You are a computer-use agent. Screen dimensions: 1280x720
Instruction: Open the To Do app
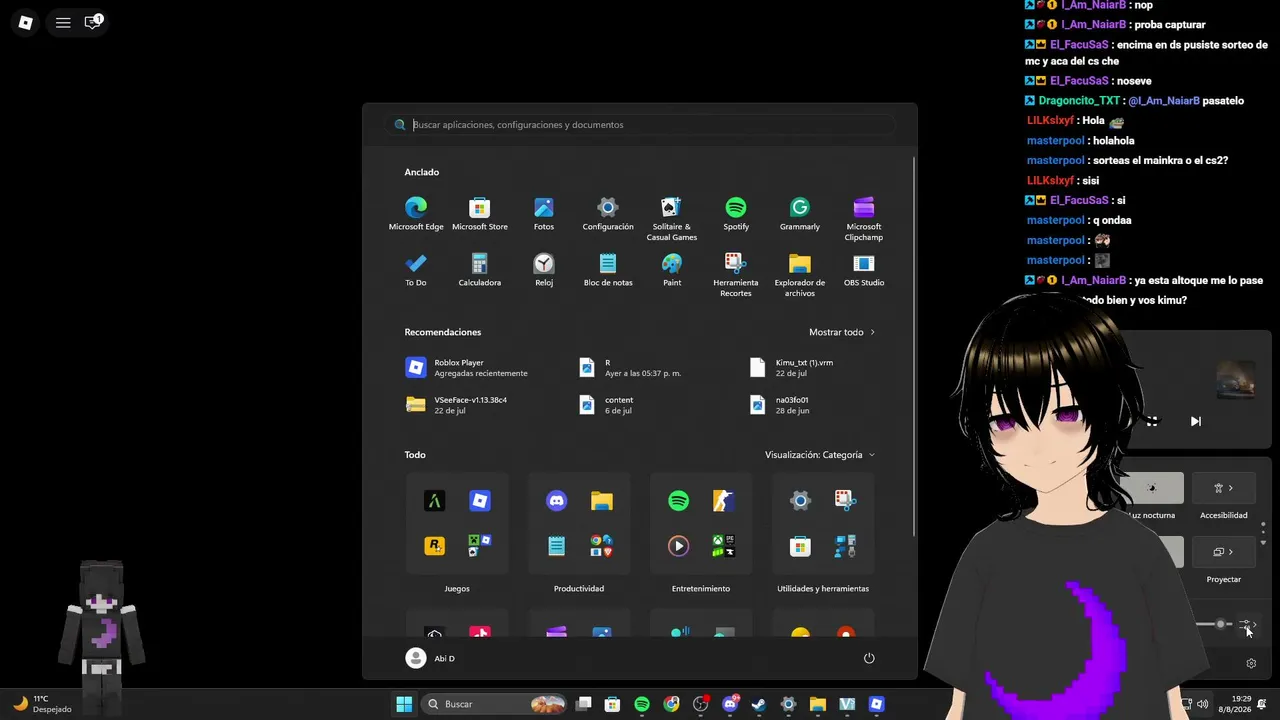416,270
